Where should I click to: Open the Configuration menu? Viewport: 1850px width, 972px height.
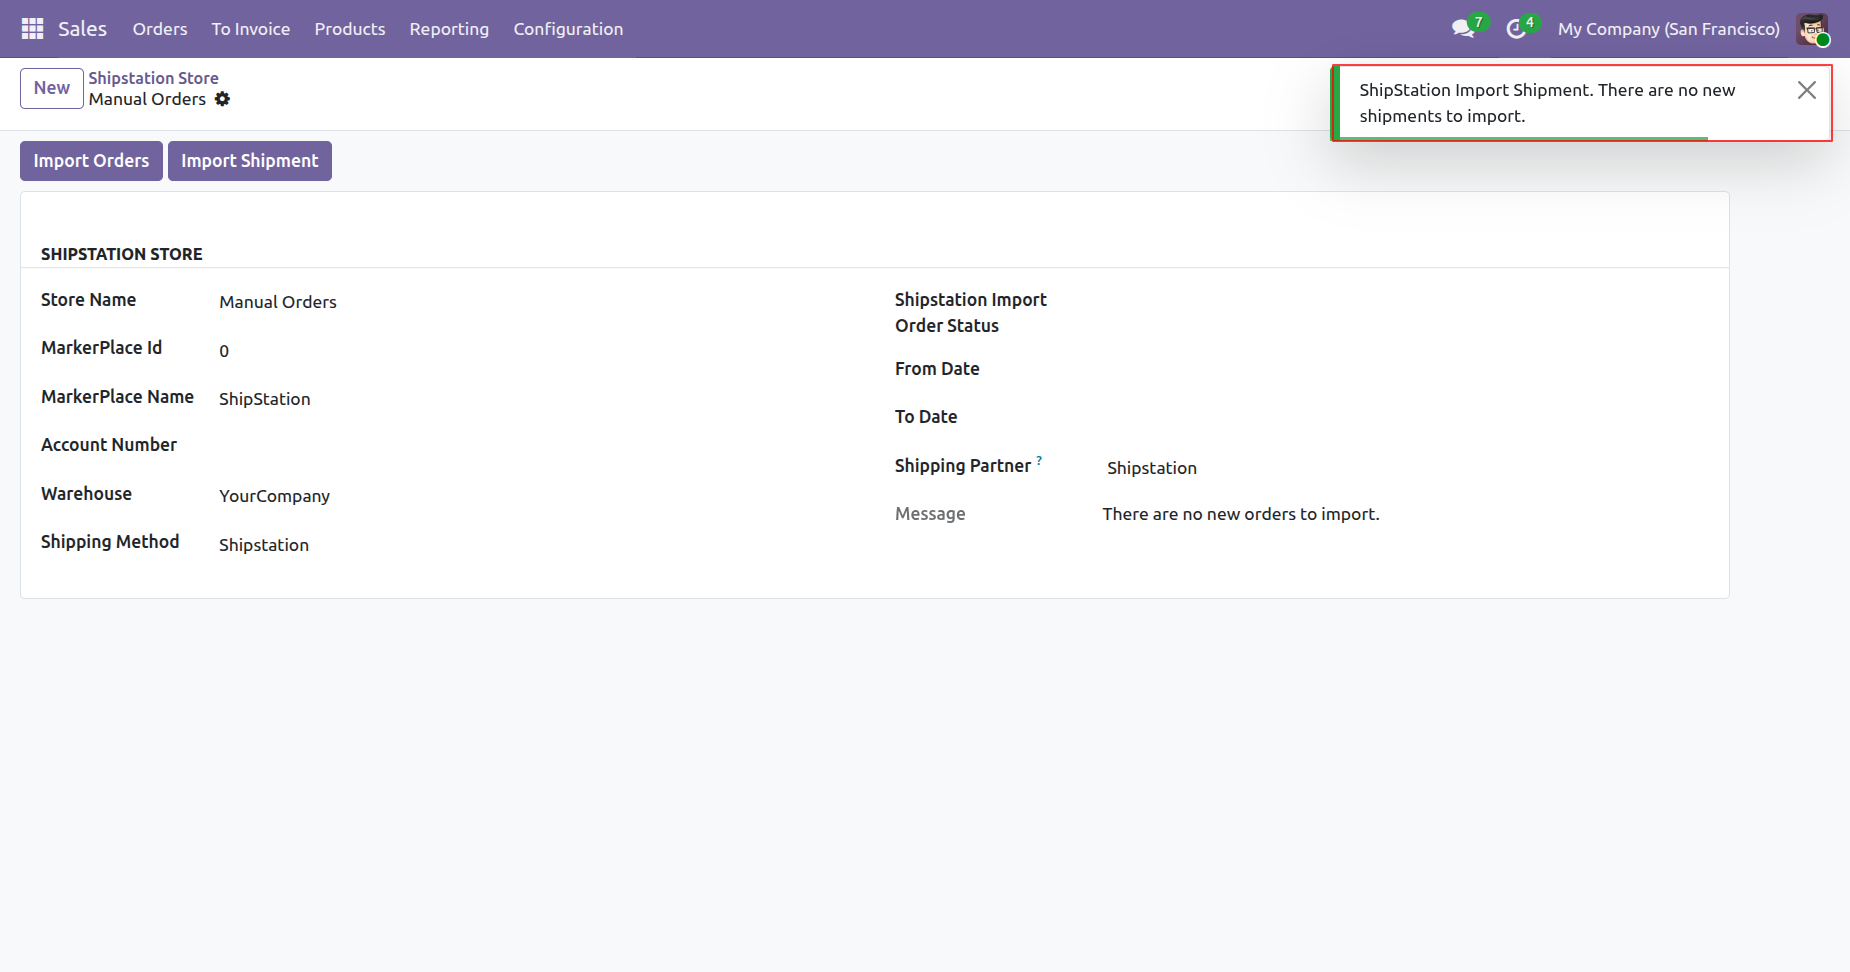(568, 29)
